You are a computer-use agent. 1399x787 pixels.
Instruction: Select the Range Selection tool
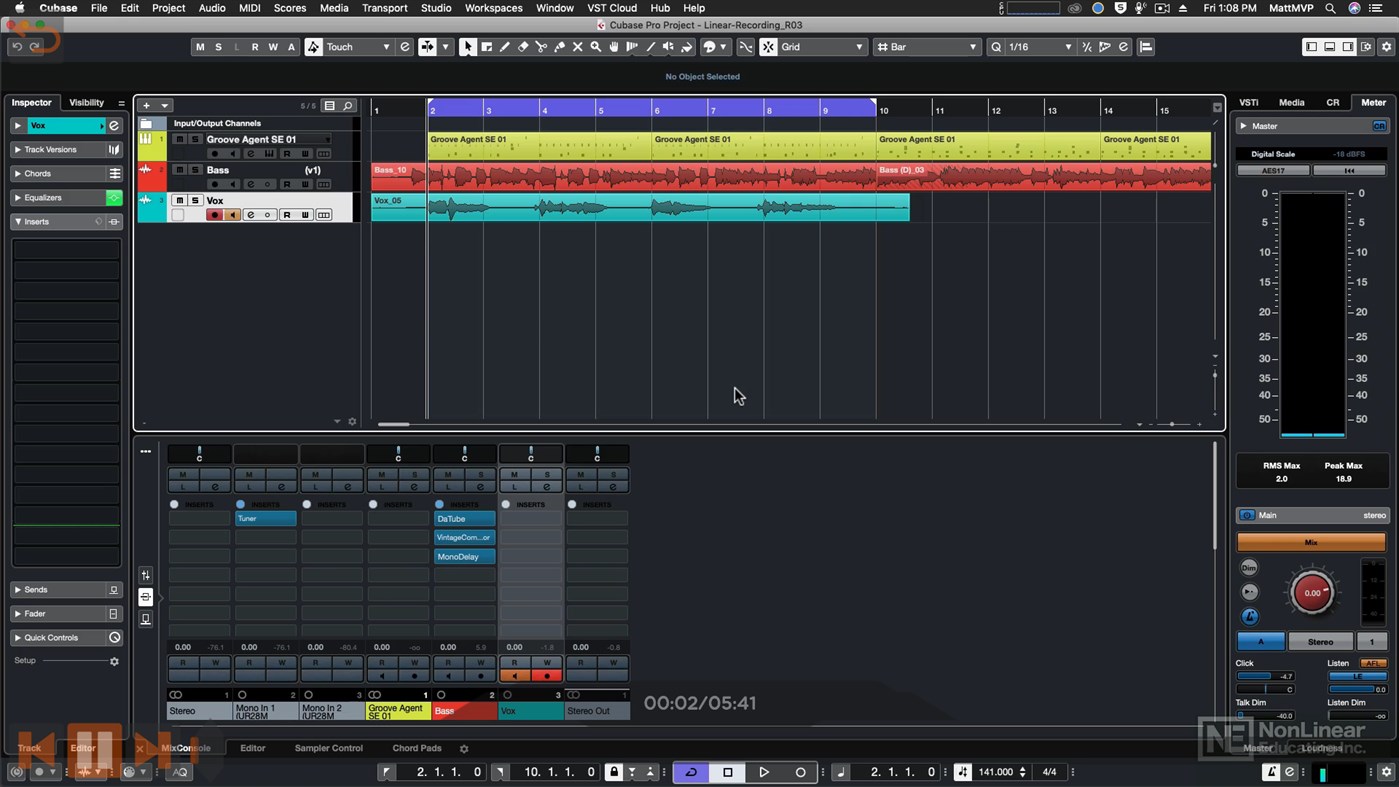tap(486, 46)
